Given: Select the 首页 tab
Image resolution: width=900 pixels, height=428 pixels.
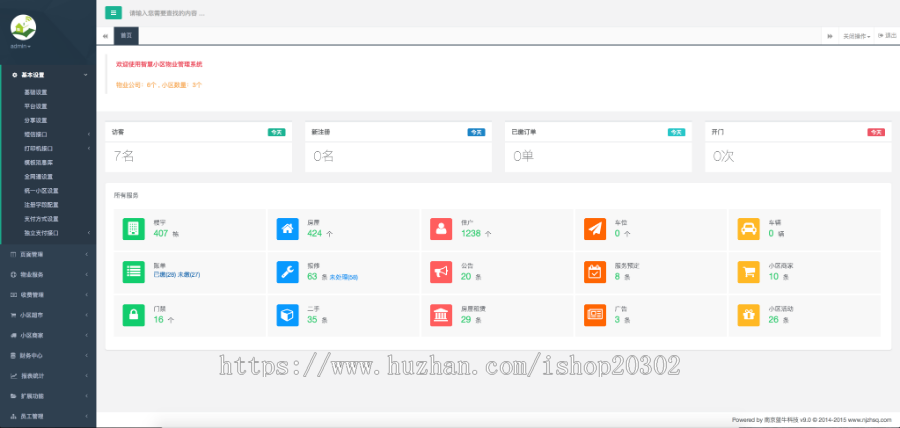Looking at the screenshot, I should [126, 36].
